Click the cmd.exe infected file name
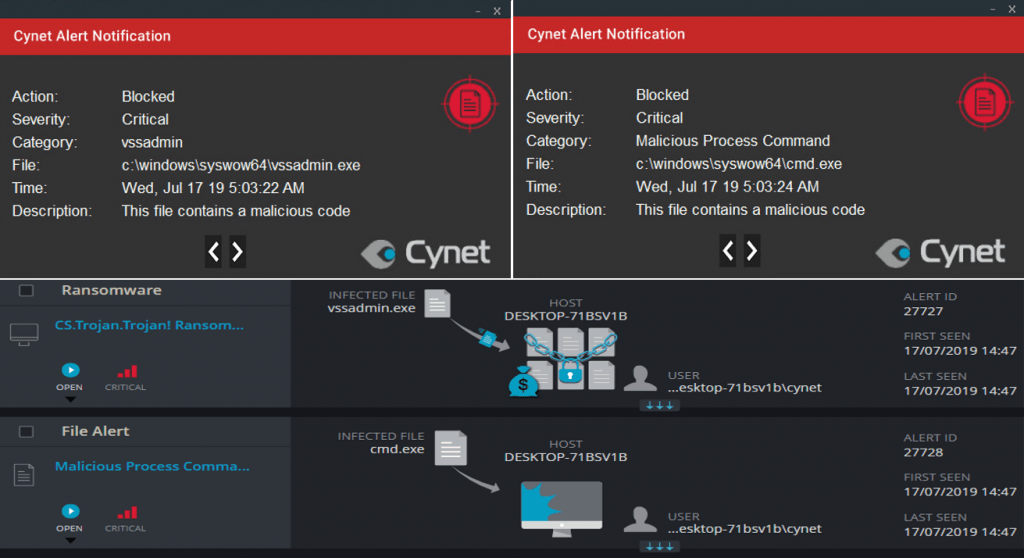 coord(397,449)
